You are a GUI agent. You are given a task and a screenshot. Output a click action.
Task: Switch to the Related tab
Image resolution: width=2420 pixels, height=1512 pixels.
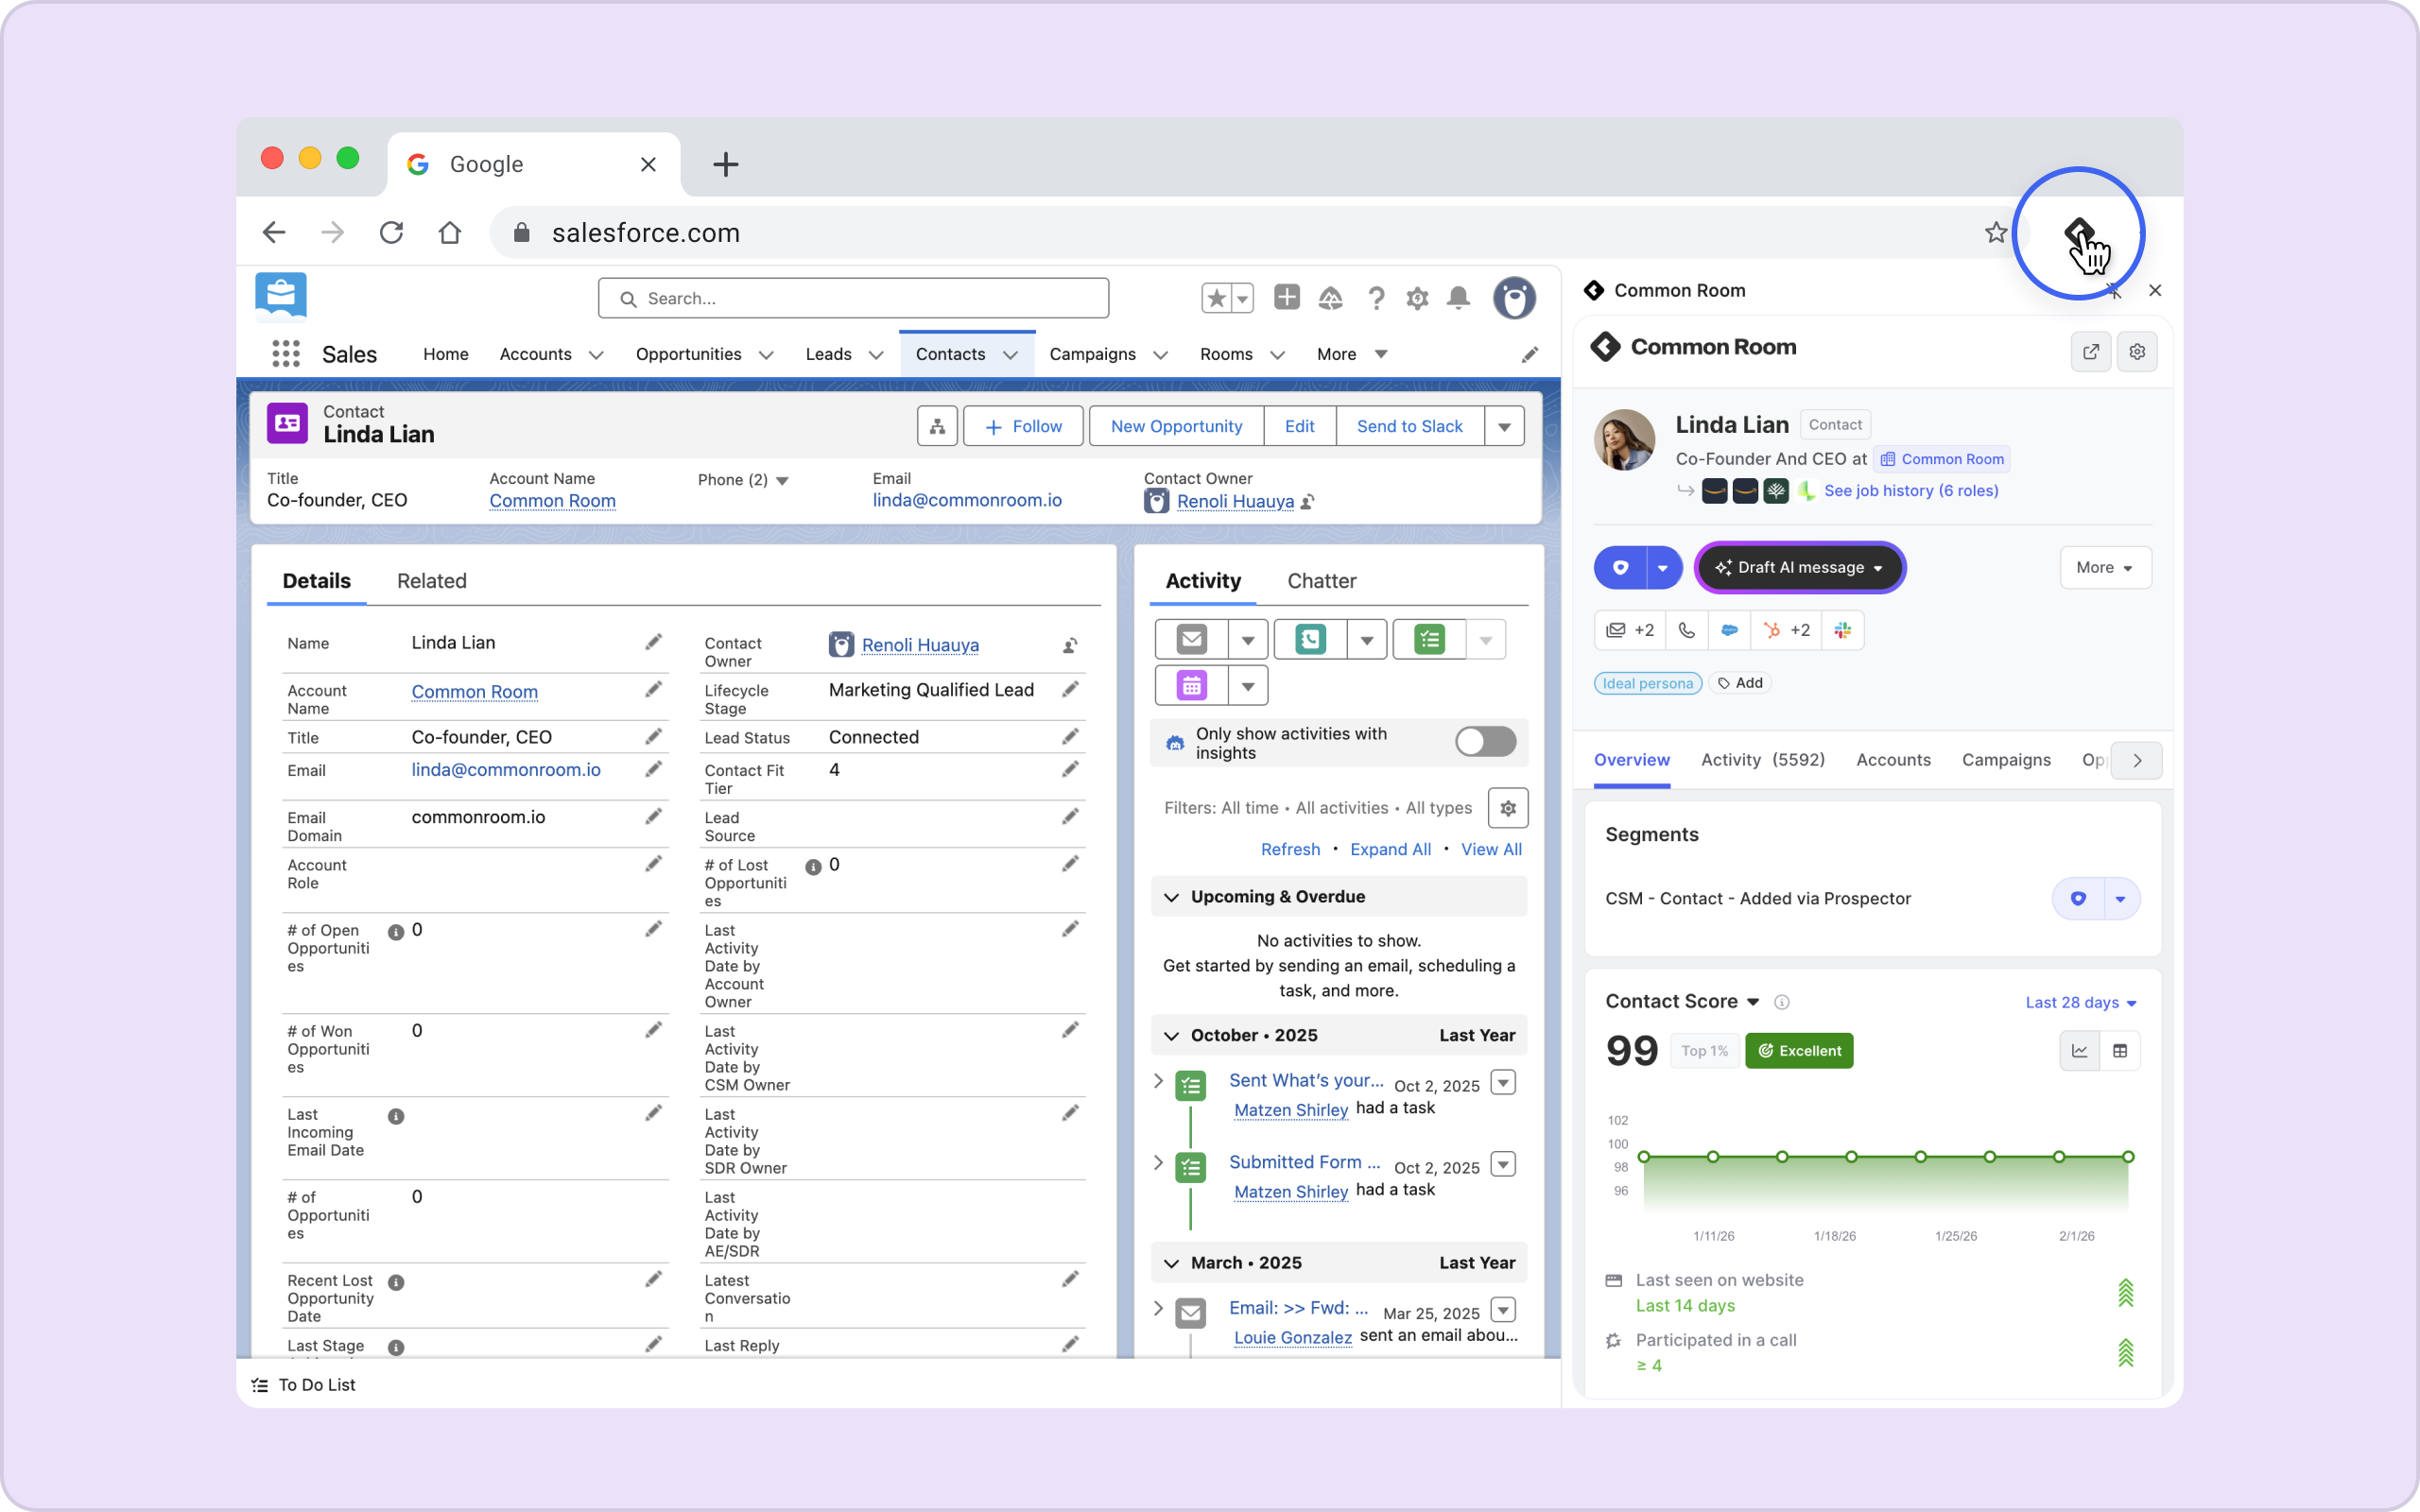point(431,581)
